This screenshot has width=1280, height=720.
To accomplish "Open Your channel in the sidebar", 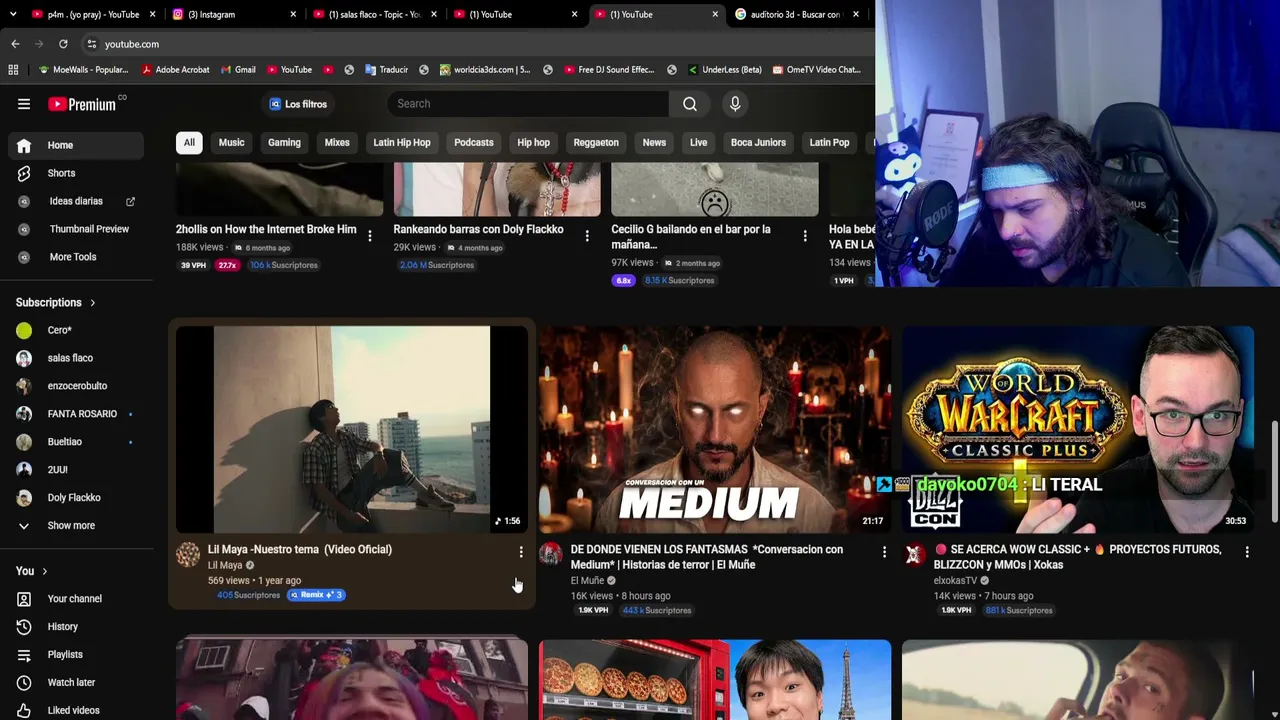I will click(76, 599).
